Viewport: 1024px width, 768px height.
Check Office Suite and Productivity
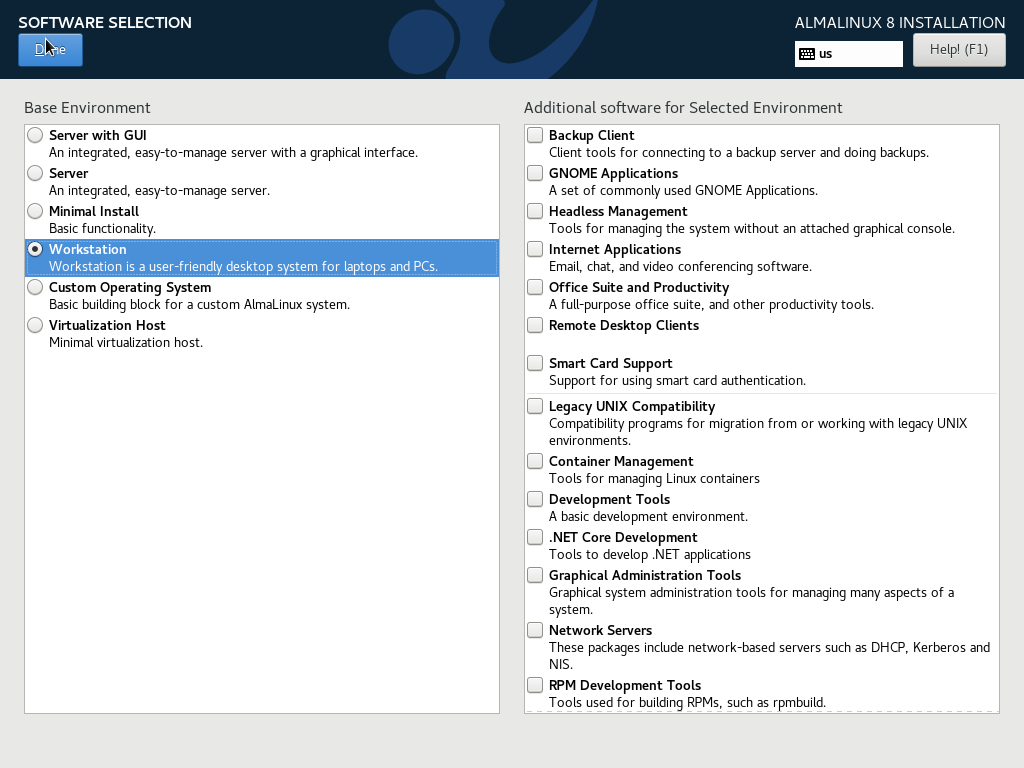tap(535, 287)
